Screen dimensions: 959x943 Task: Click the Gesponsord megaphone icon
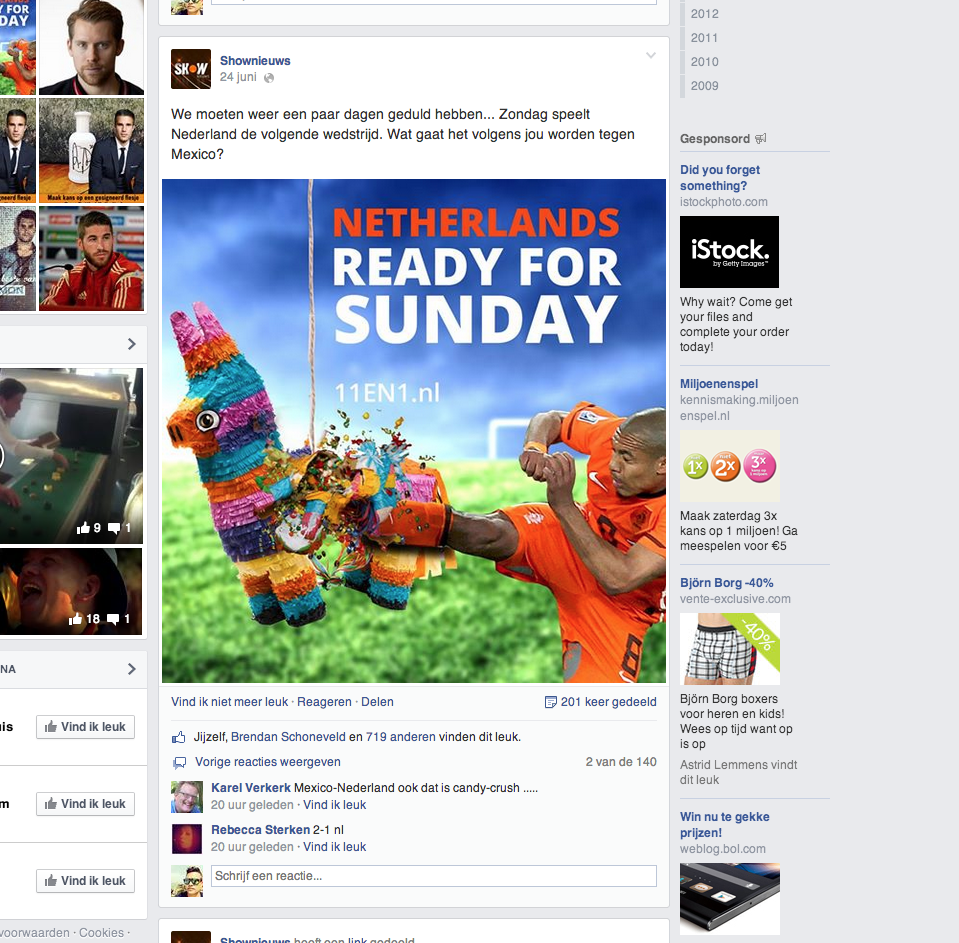[760, 139]
